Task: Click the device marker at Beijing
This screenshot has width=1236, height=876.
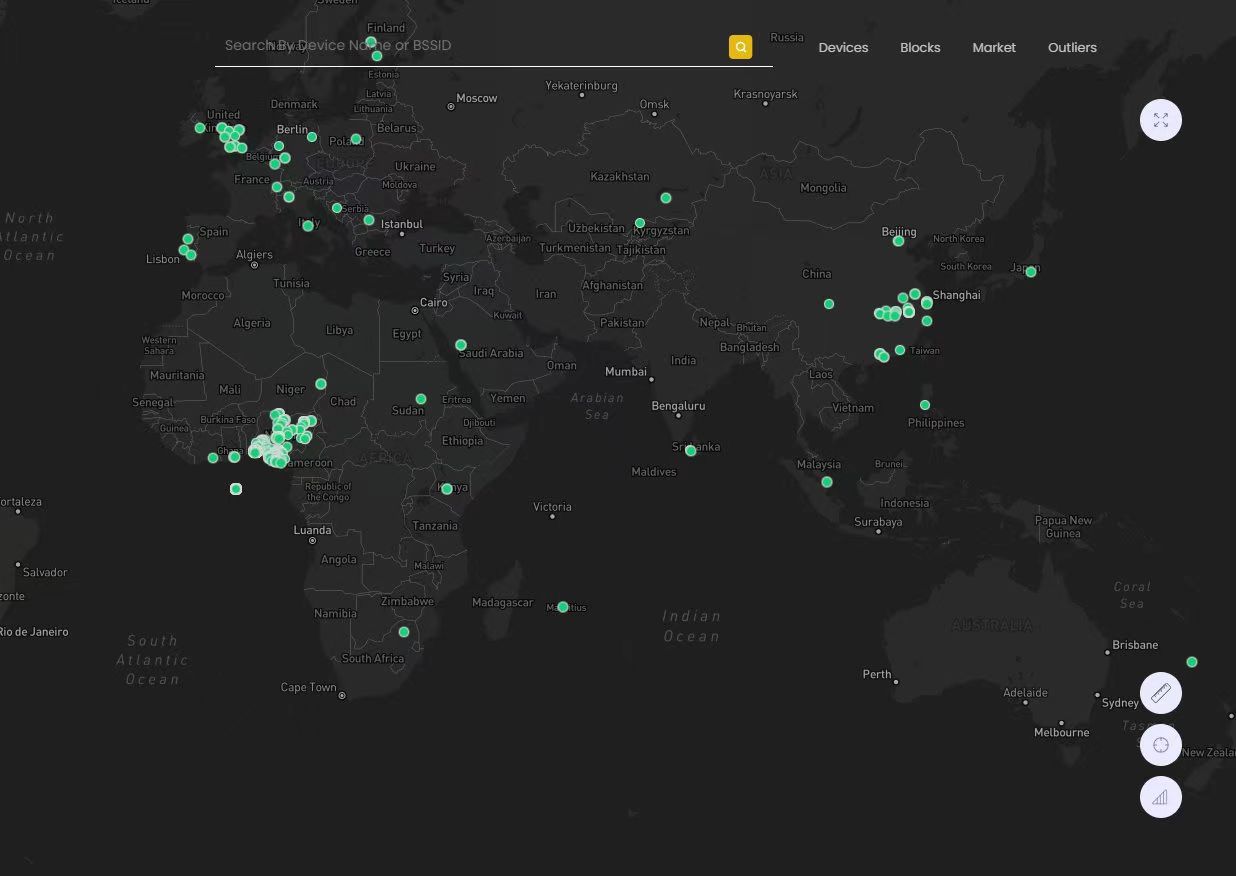Action: (x=898, y=241)
